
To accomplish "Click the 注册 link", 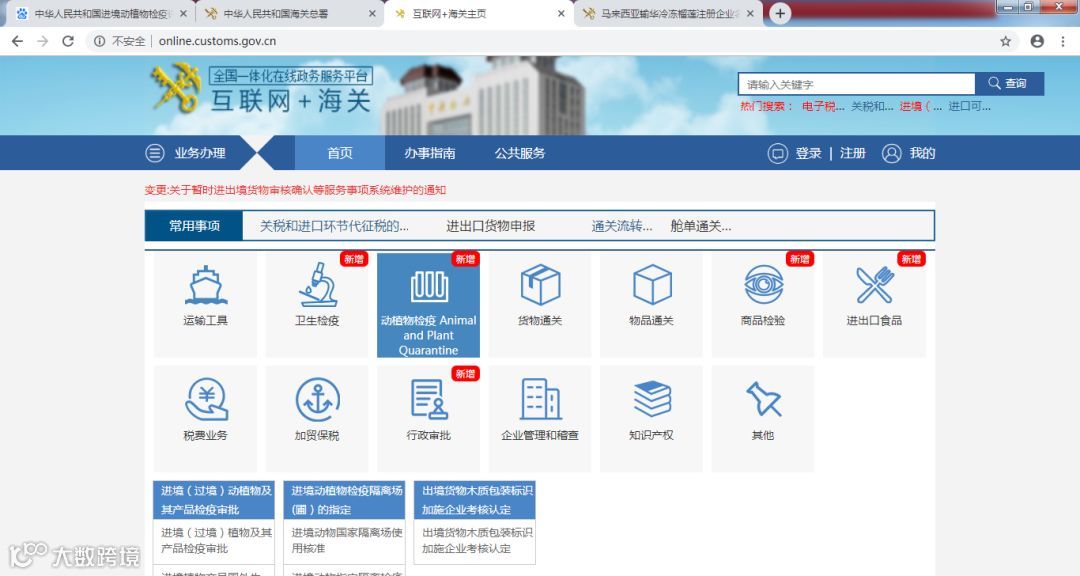I will pyautogui.click(x=853, y=153).
